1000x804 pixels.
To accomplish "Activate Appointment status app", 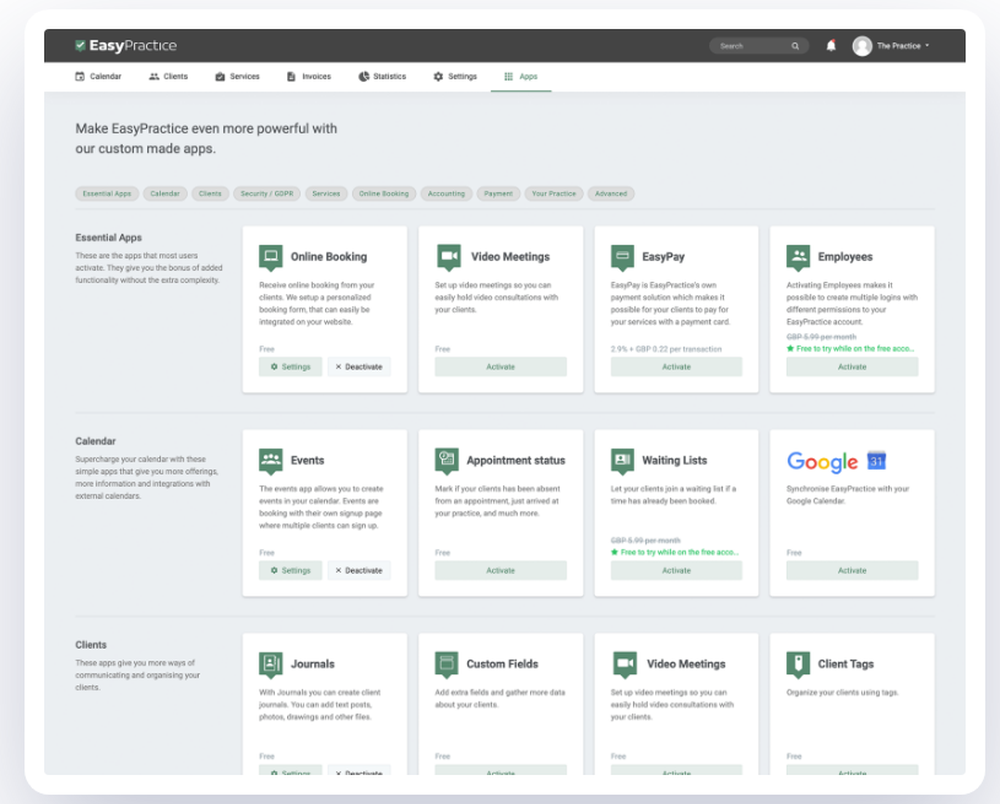I will click(501, 570).
